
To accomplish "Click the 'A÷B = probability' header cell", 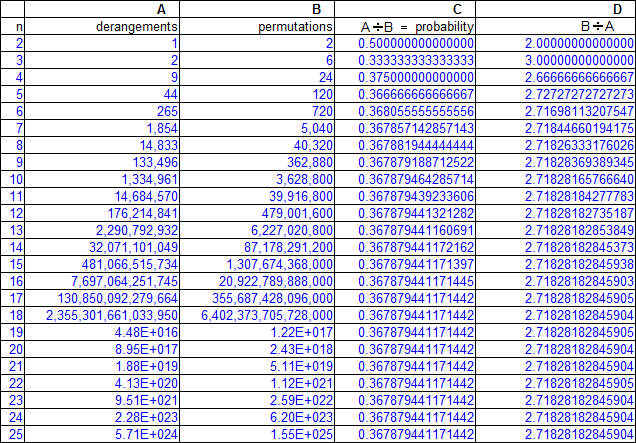I will coord(405,26).
